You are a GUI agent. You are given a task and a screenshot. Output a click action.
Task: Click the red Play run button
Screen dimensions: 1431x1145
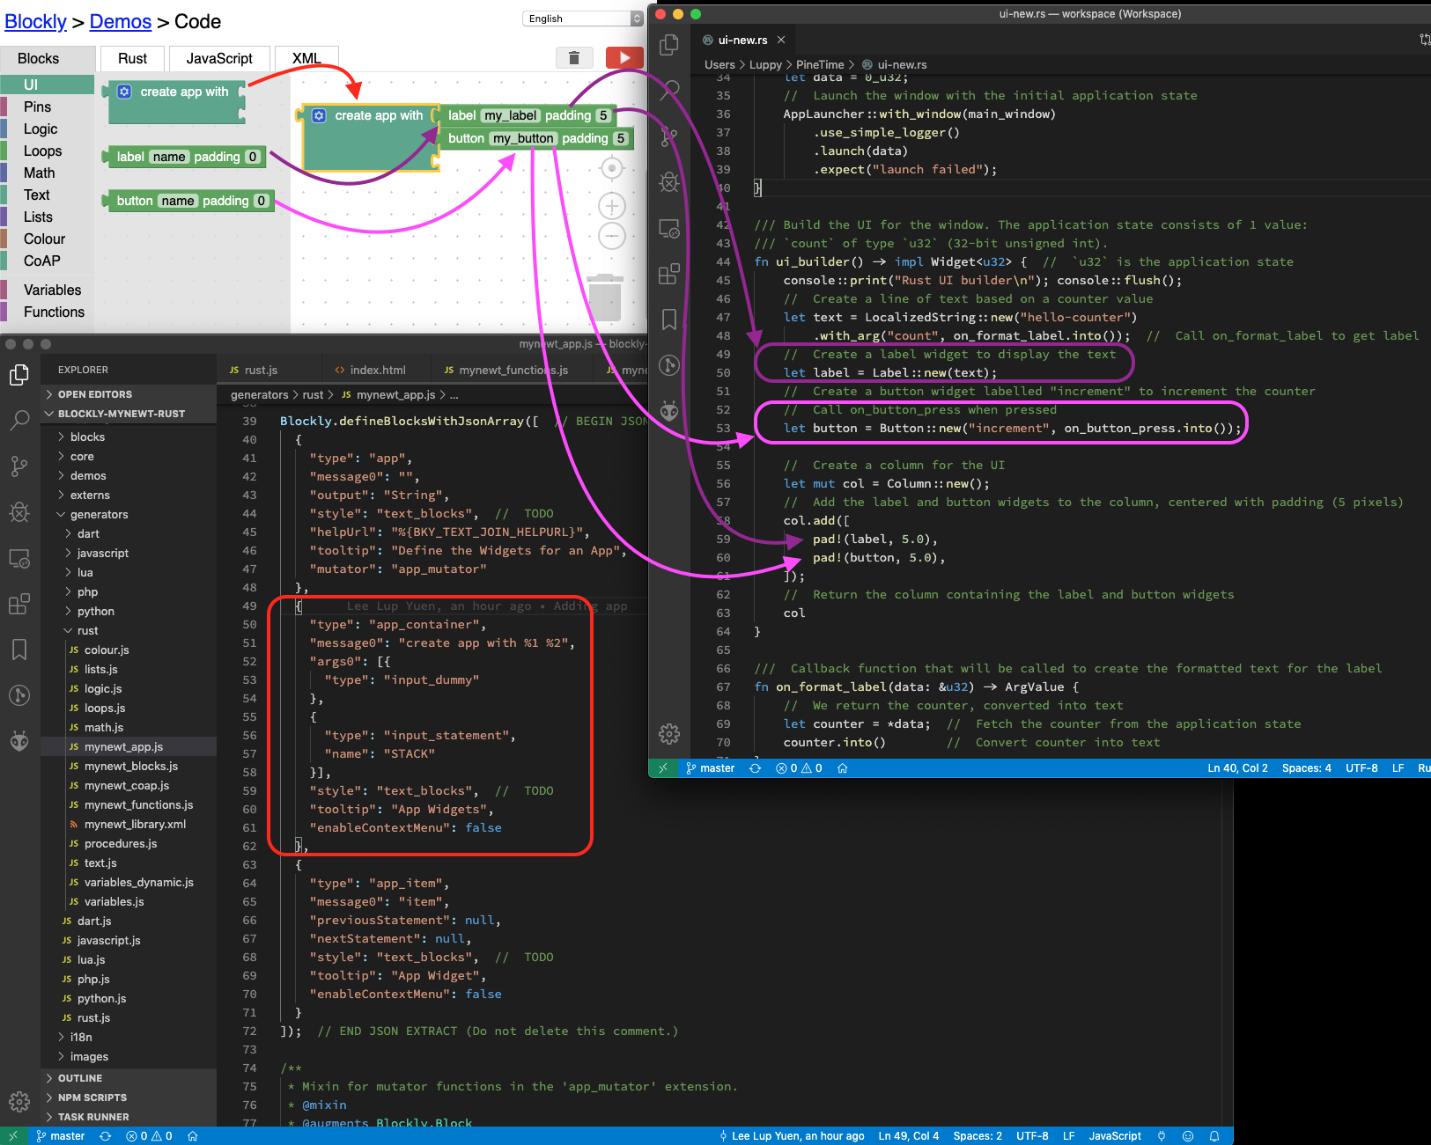pyautogui.click(x=624, y=58)
